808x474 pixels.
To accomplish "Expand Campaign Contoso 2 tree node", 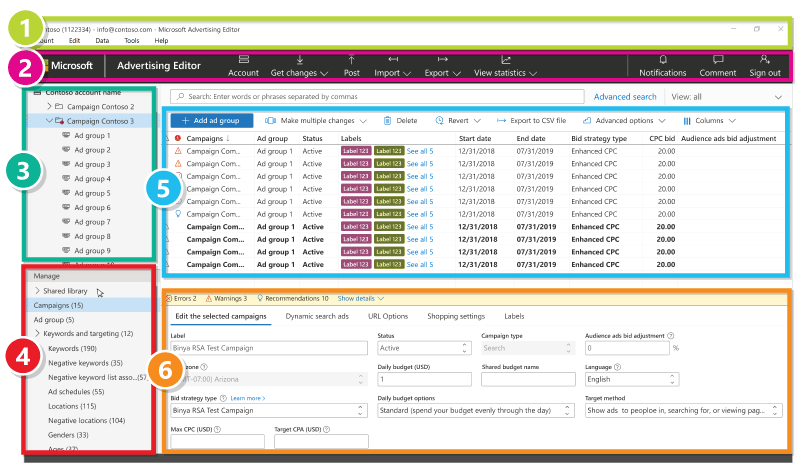I will click(x=49, y=106).
